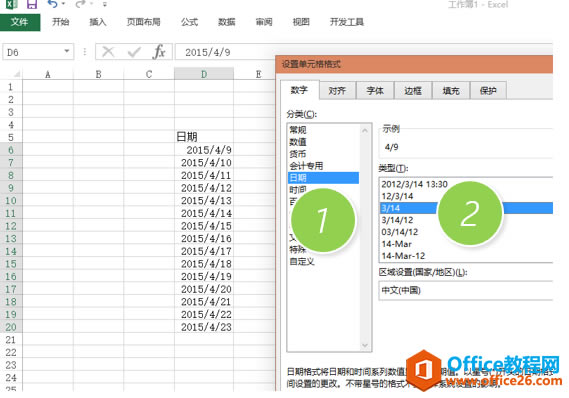
Task: Expand the quick access toolbar customize arrow
Action: pyautogui.click(x=105, y=4)
